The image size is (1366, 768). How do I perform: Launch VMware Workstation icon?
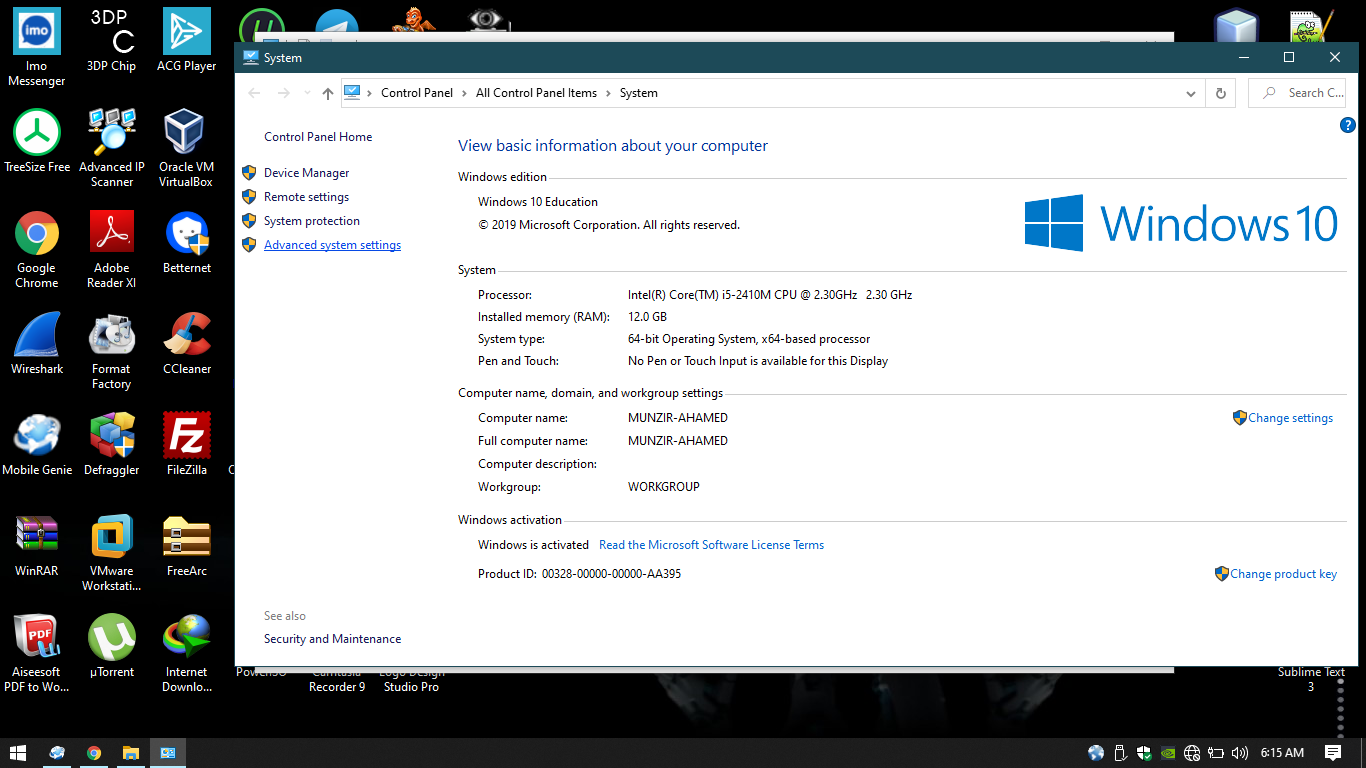111,552
